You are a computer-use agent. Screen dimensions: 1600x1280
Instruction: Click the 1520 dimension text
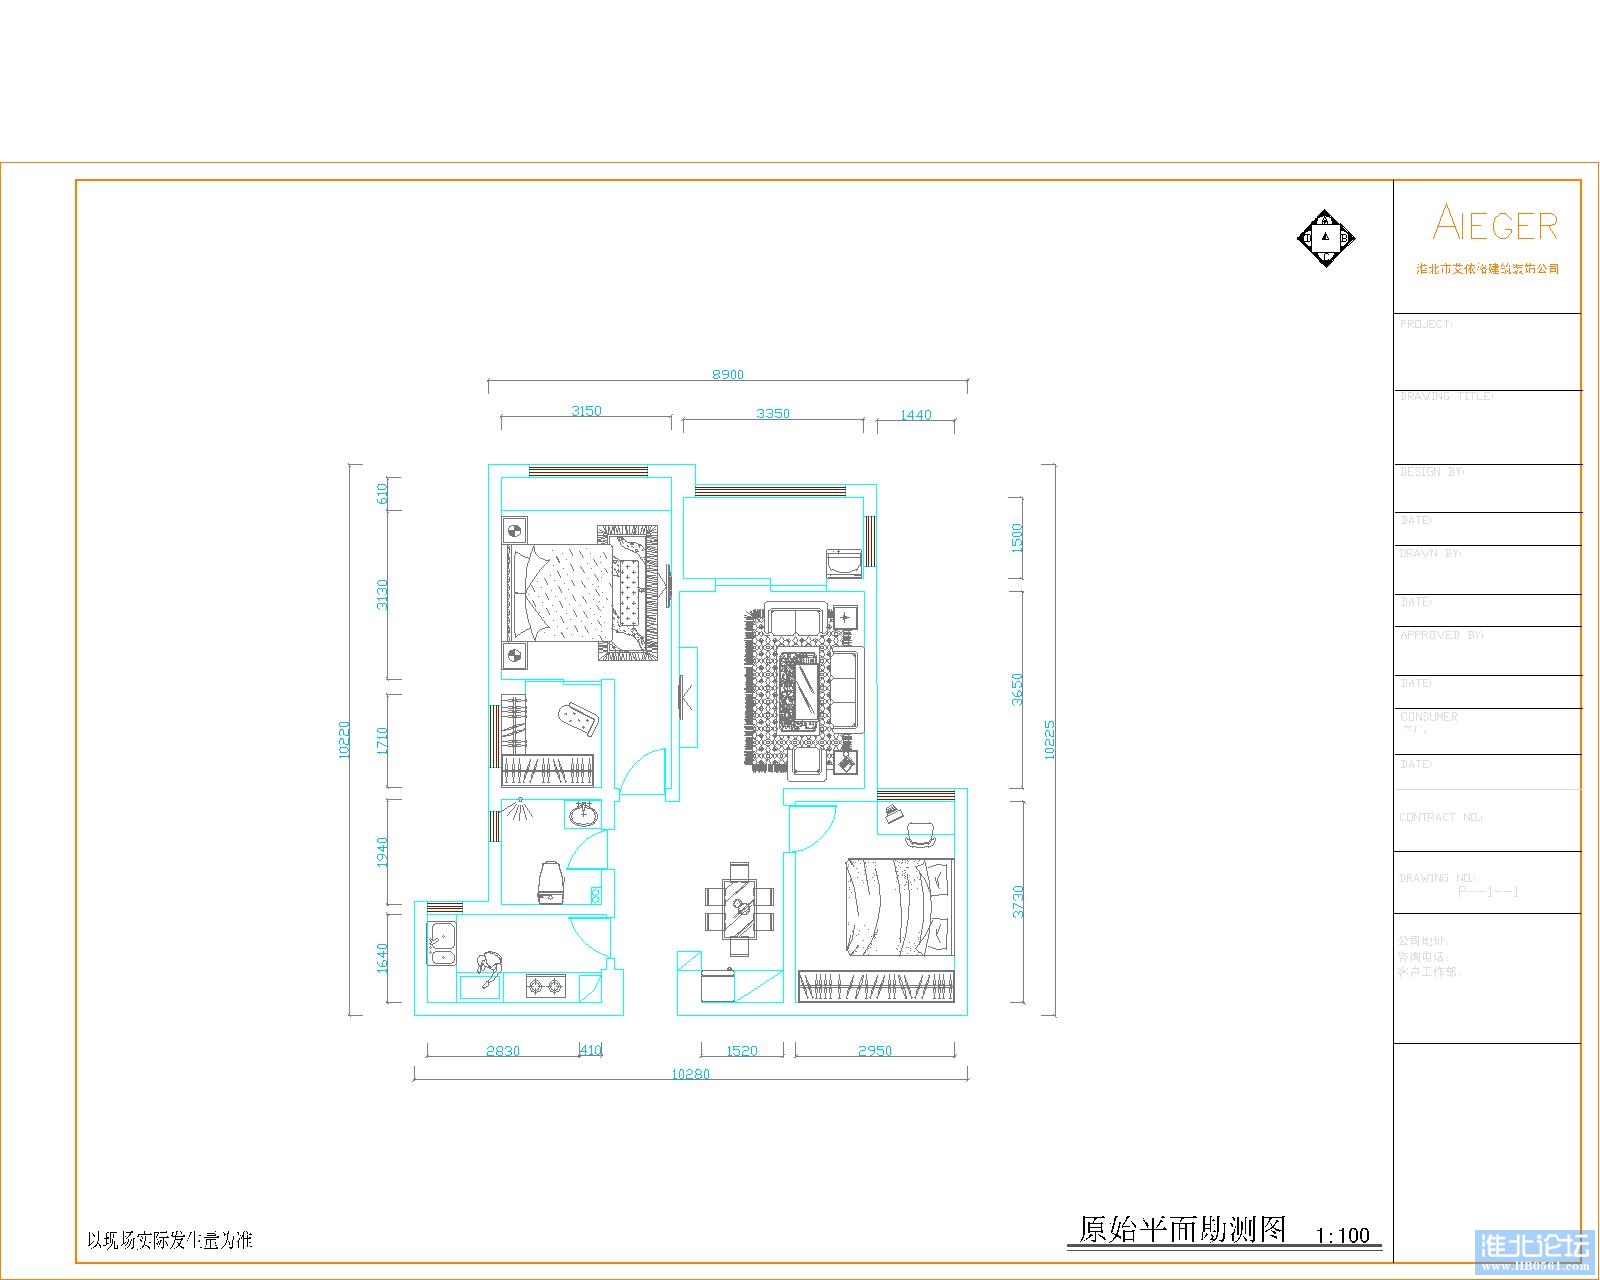tap(741, 1050)
